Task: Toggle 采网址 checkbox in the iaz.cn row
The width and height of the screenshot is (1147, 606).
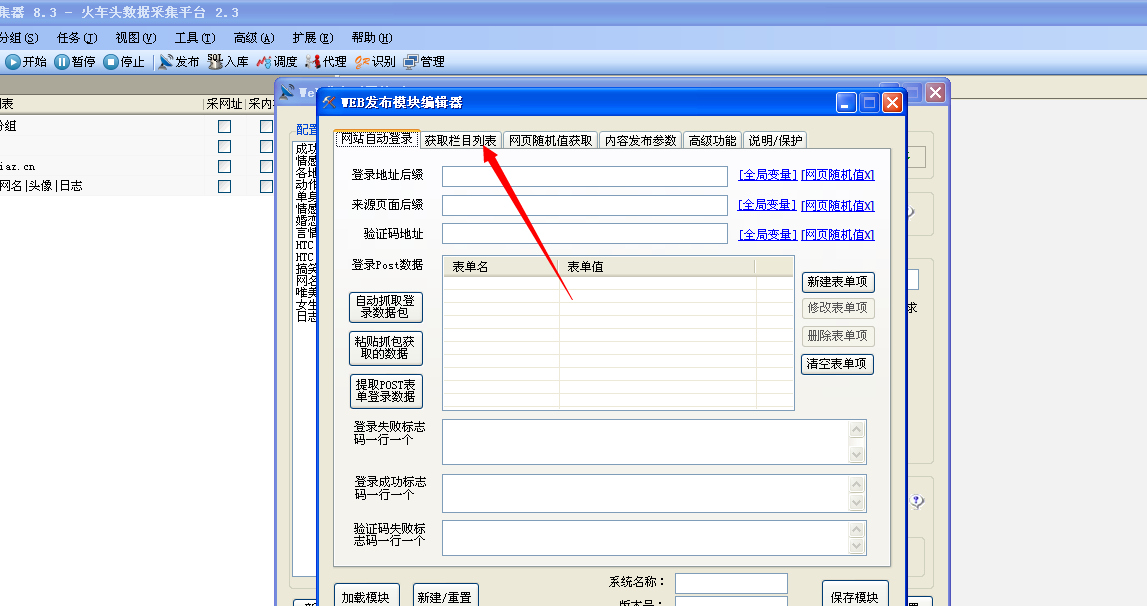Action: 224,166
